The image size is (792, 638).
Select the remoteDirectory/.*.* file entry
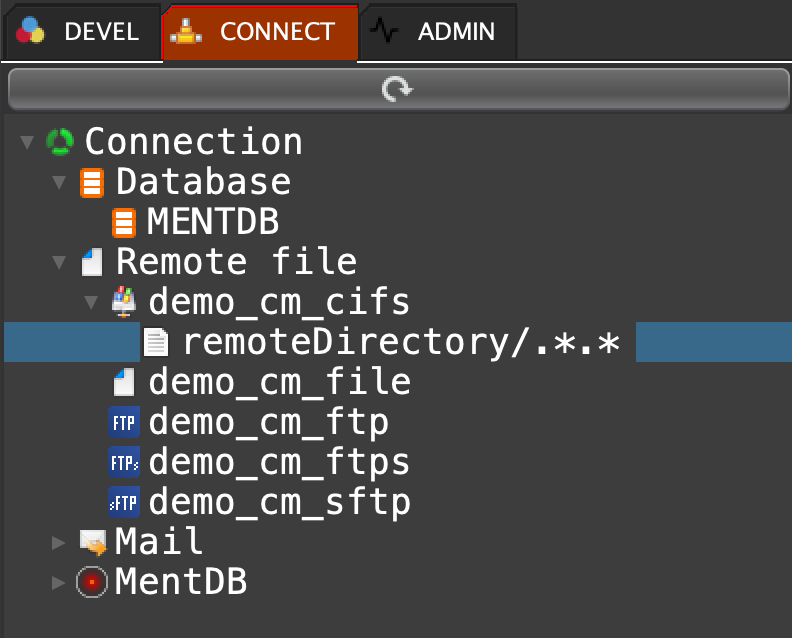[400, 342]
